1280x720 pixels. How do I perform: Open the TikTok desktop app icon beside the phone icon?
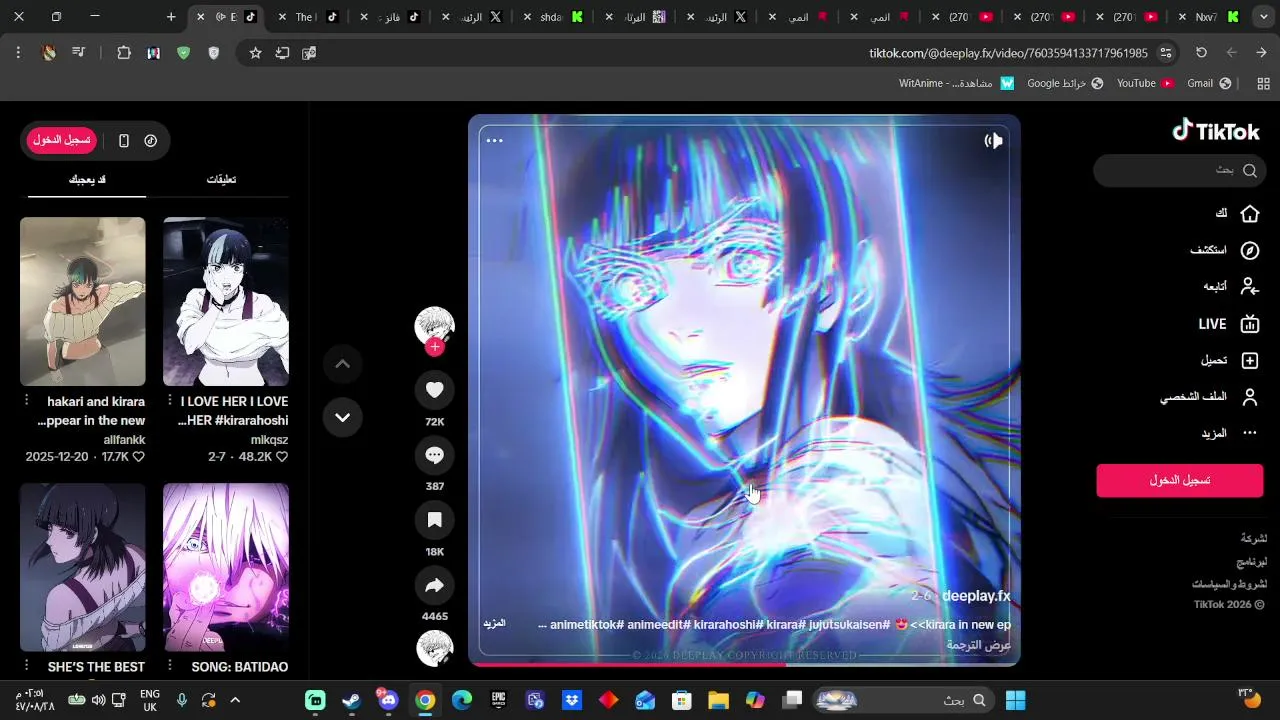151,141
